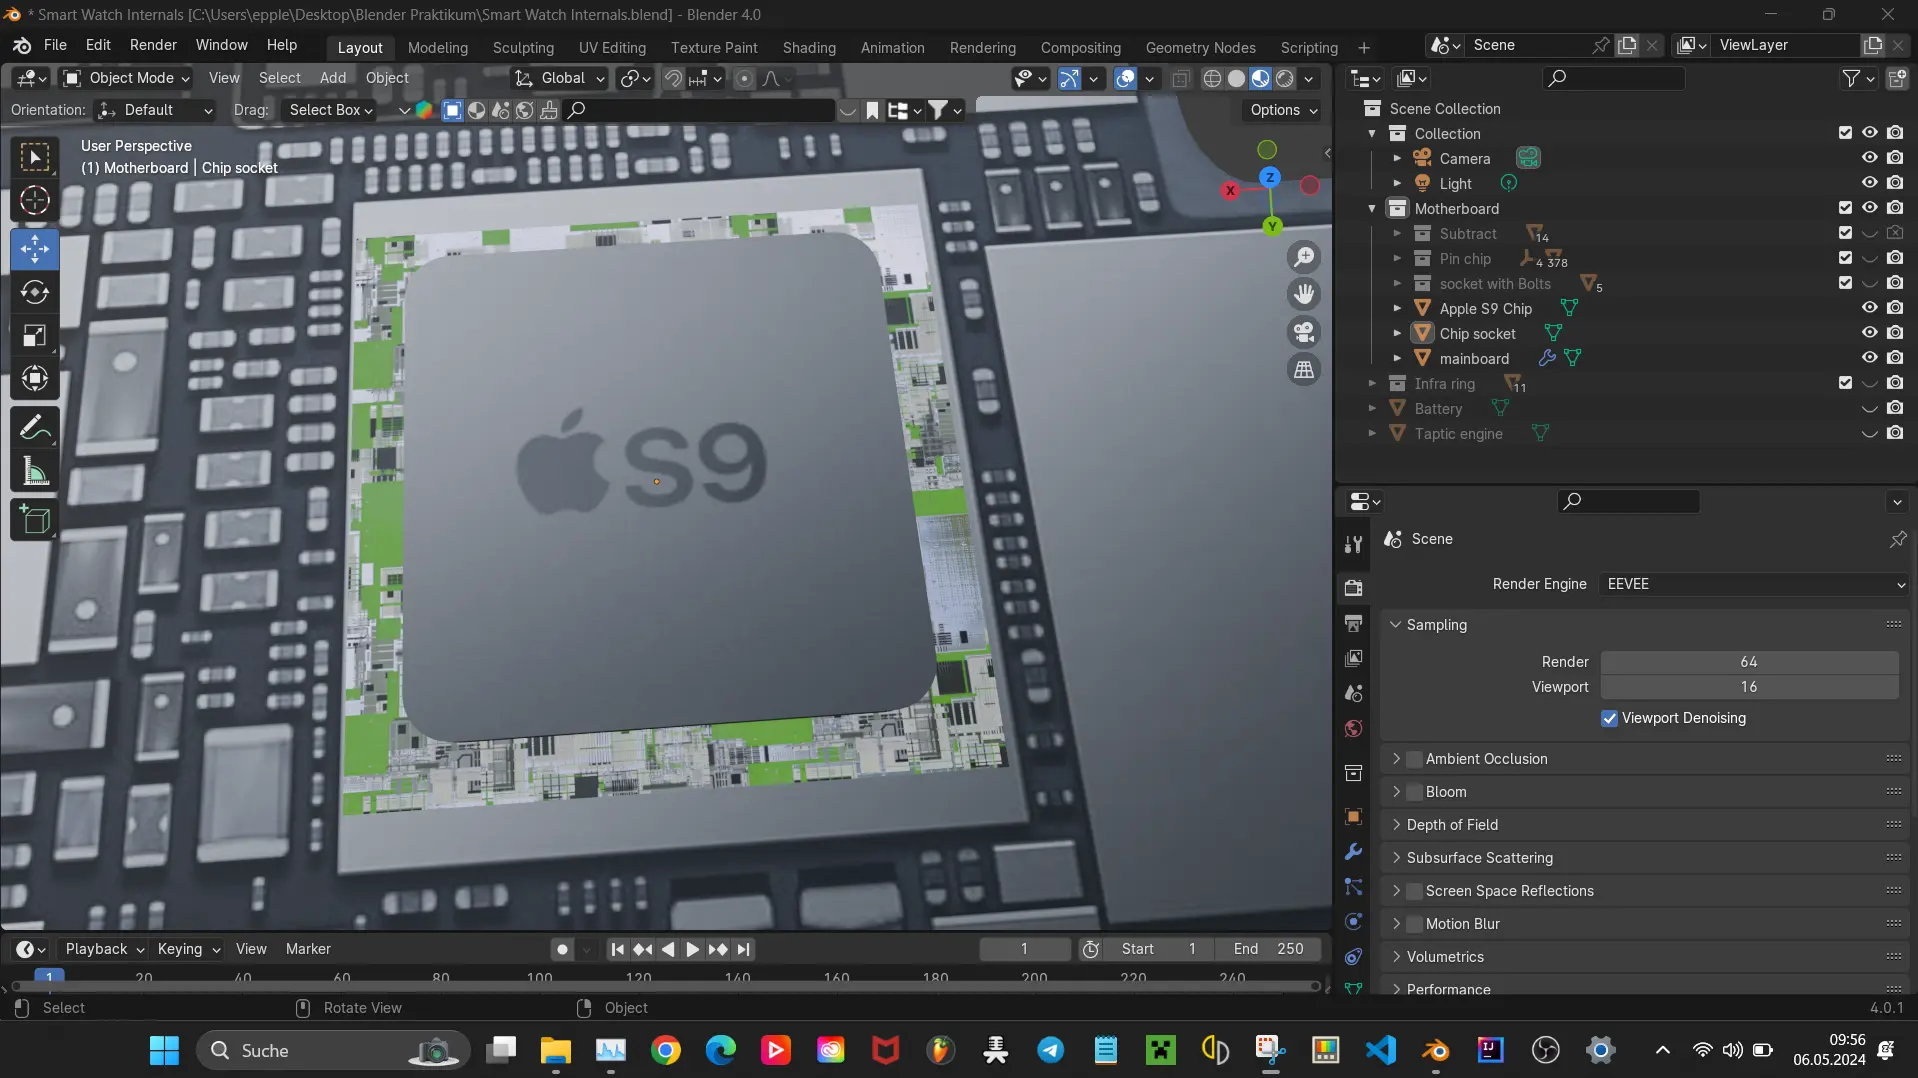The height and width of the screenshot is (1078, 1918).
Task: Hide Apple S9 Chip in viewport
Action: pyautogui.click(x=1869, y=308)
